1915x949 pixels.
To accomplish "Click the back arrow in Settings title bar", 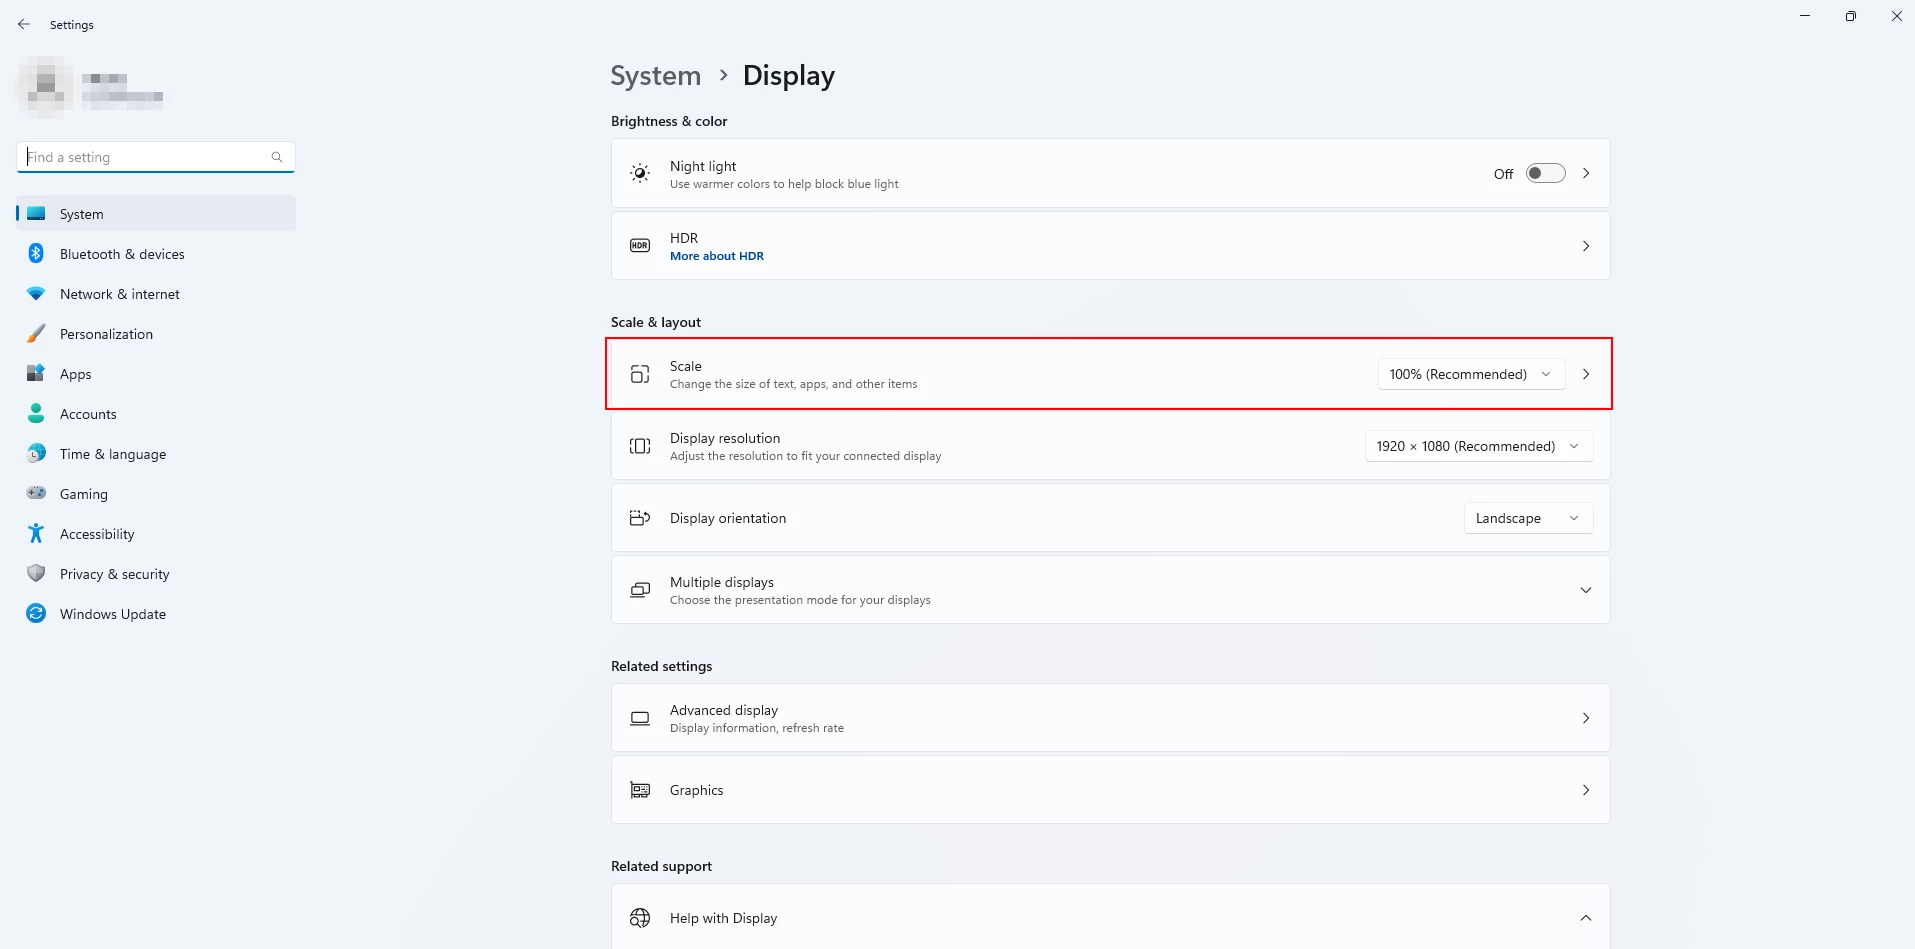I will click(24, 24).
